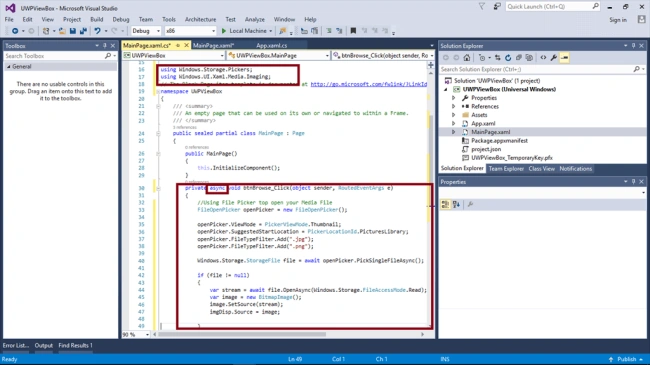Click the Alphabetical sort icon in Properties panel
Screen dimensions: 650x365
point(456,204)
